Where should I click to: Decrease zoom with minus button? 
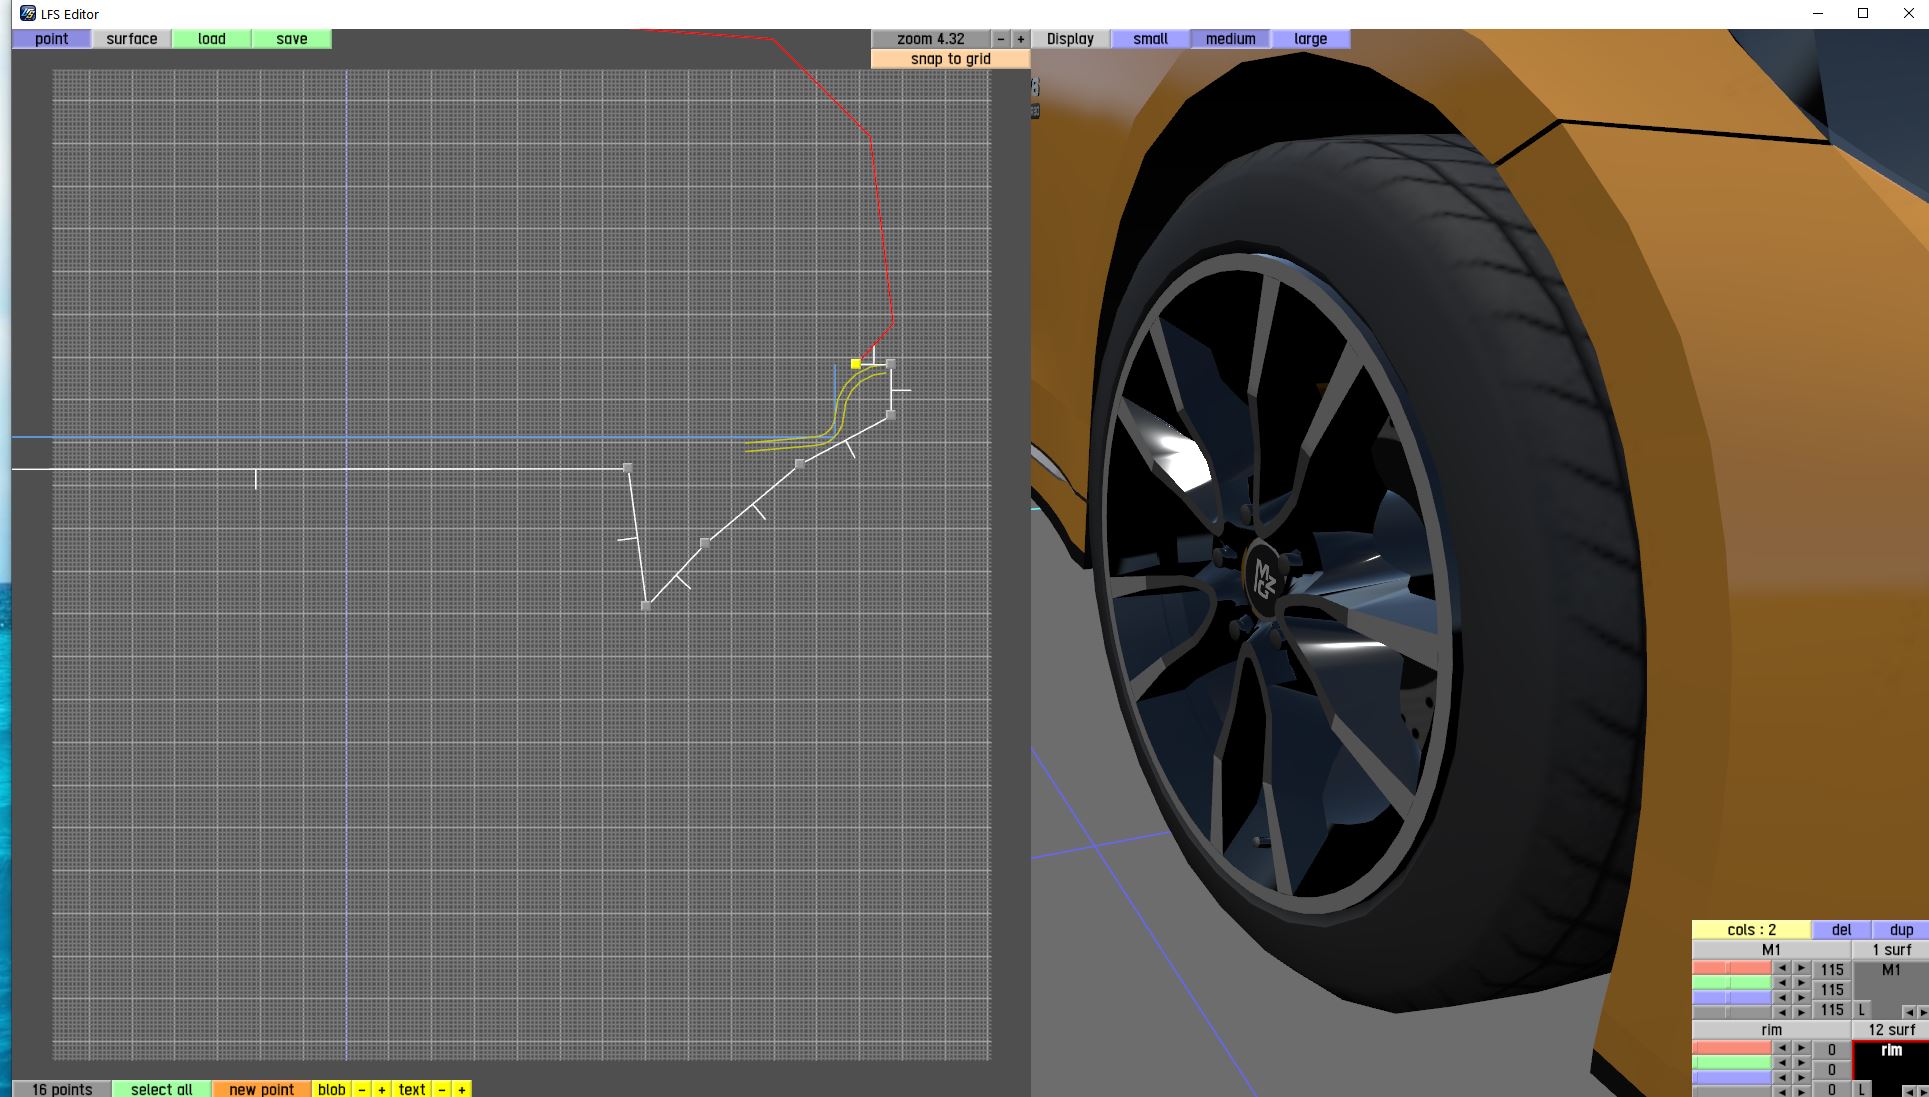click(x=1001, y=39)
